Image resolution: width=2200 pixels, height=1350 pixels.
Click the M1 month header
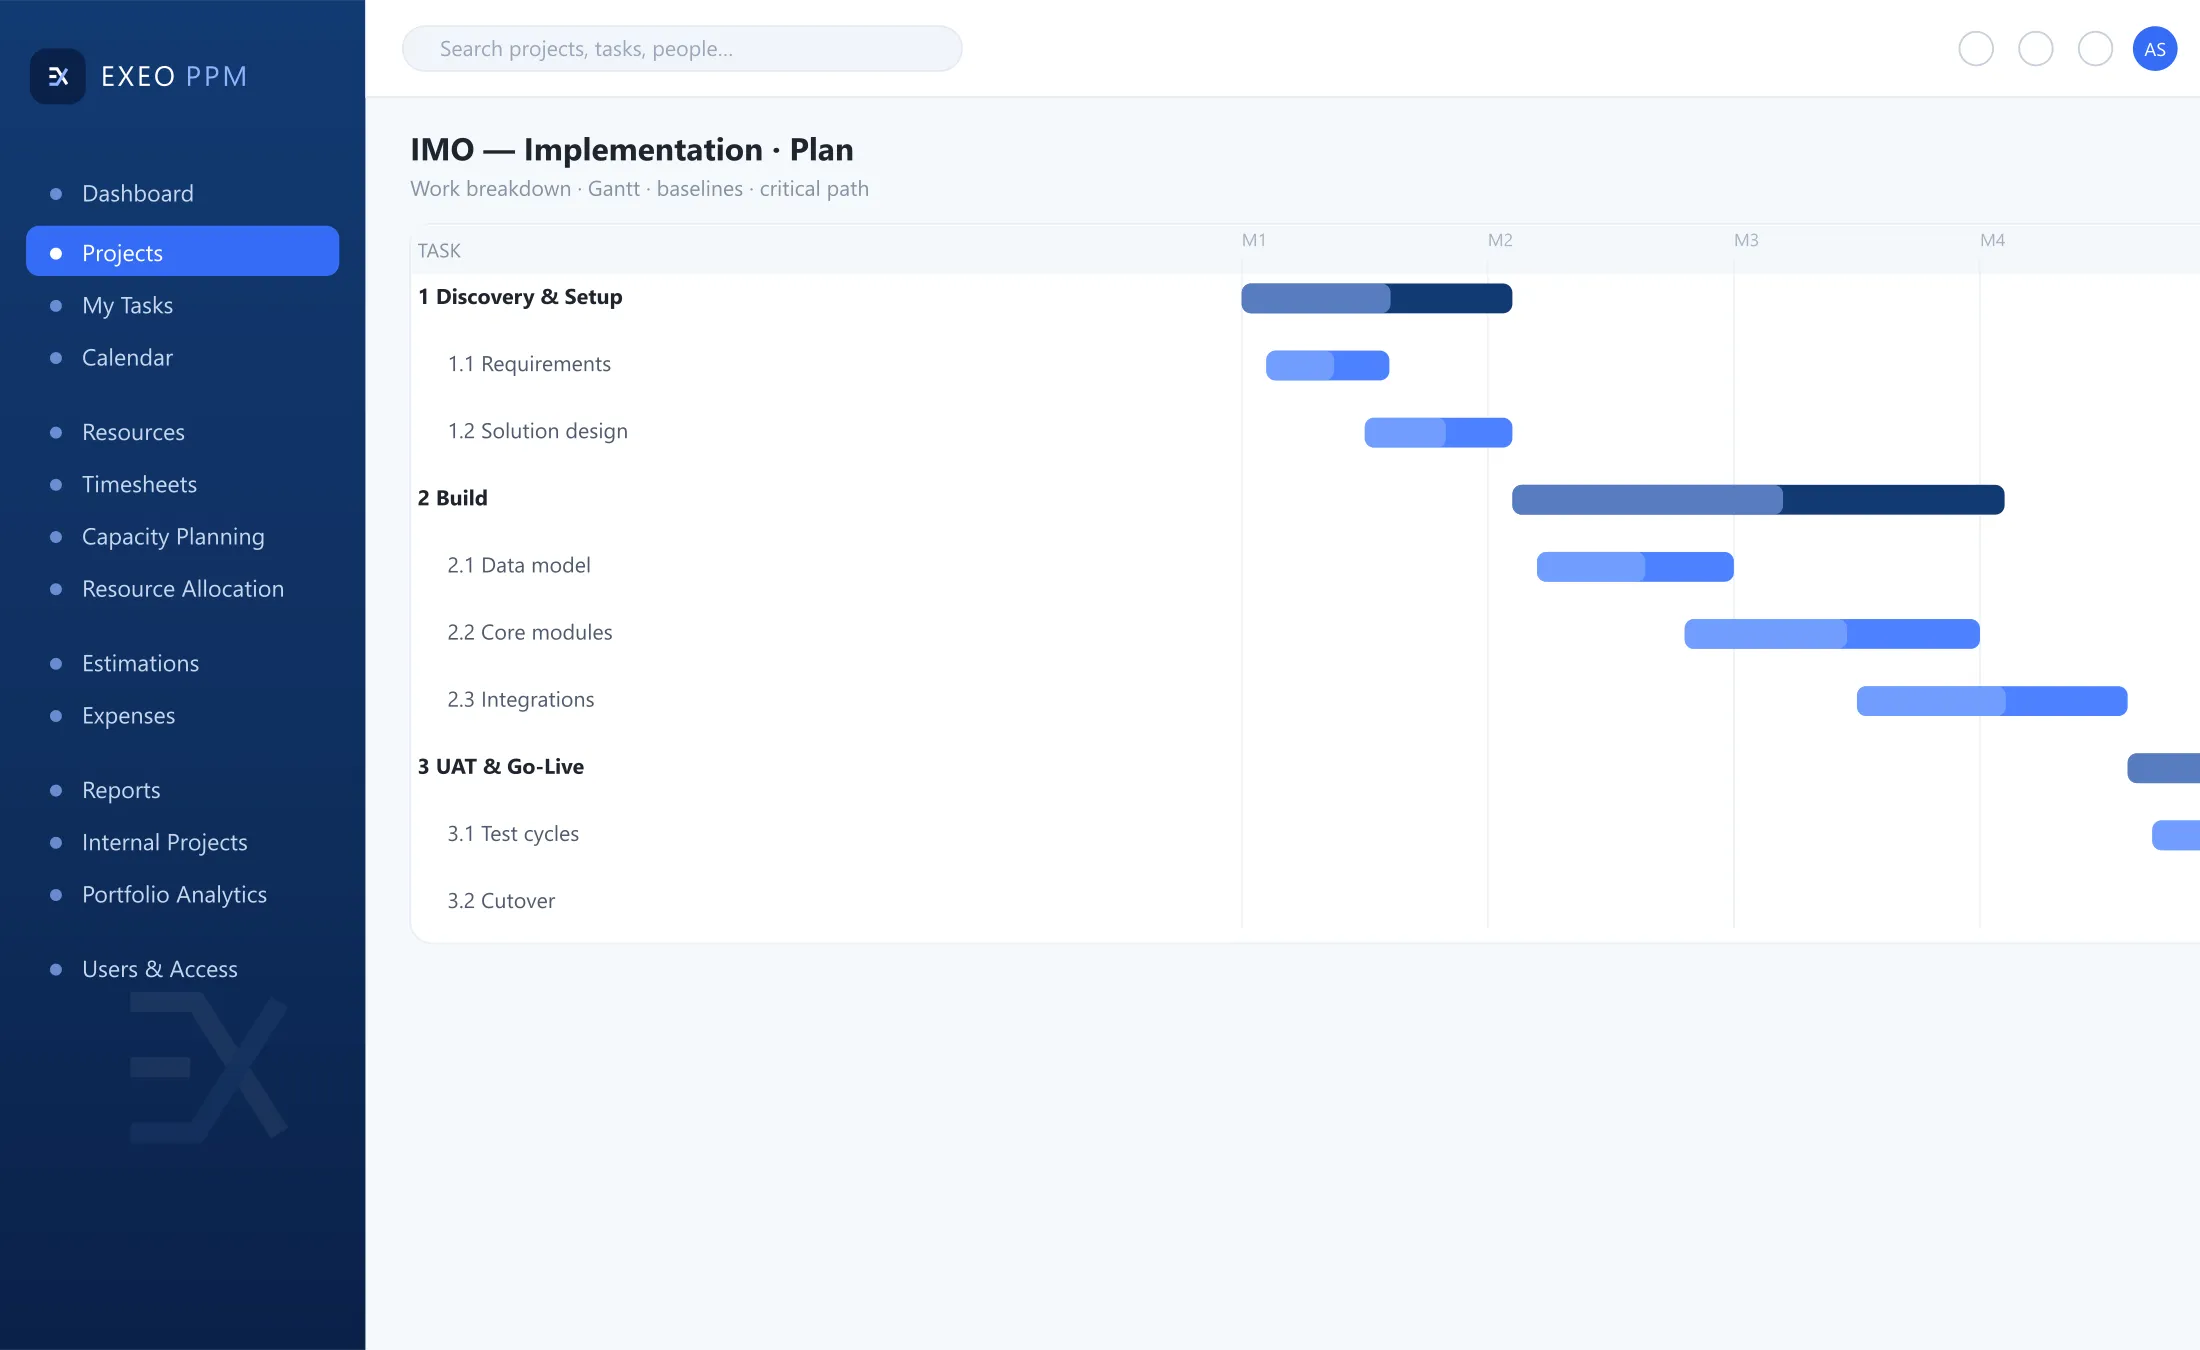coord(1254,240)
